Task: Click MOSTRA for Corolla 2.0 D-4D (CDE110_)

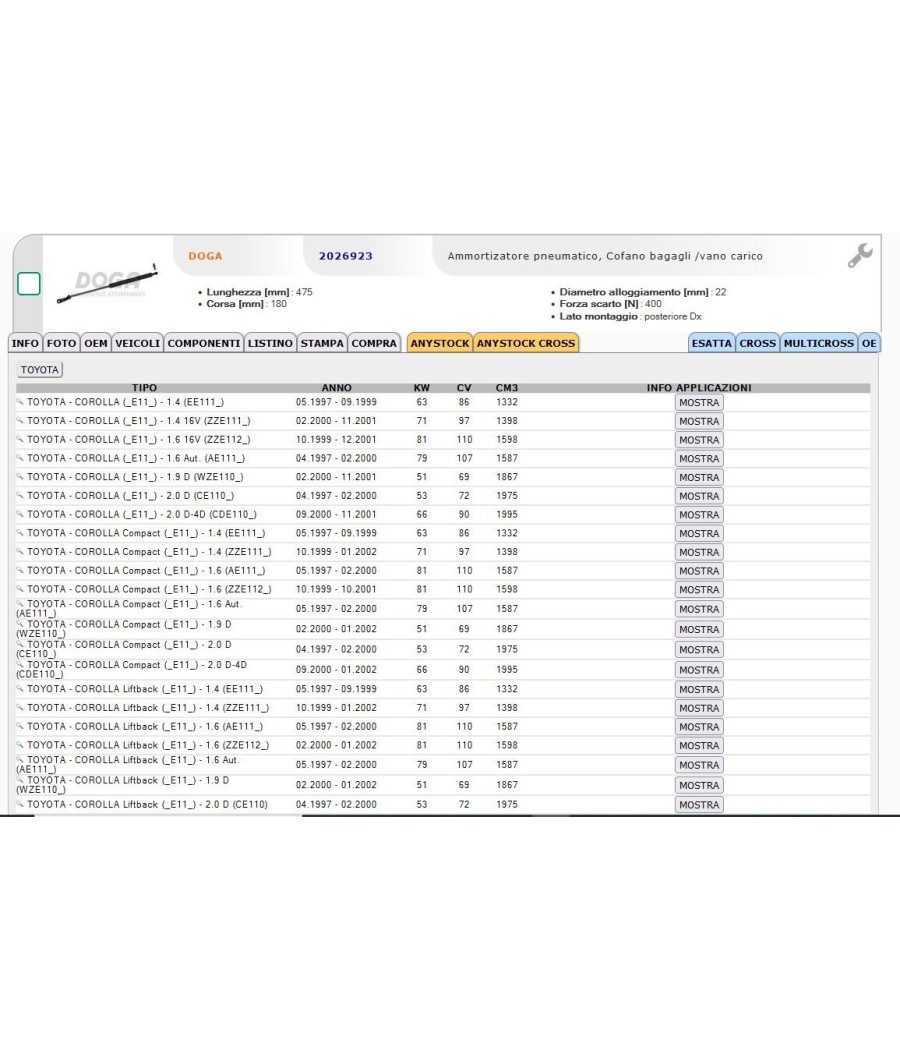Action: click(x=699, y=515)
